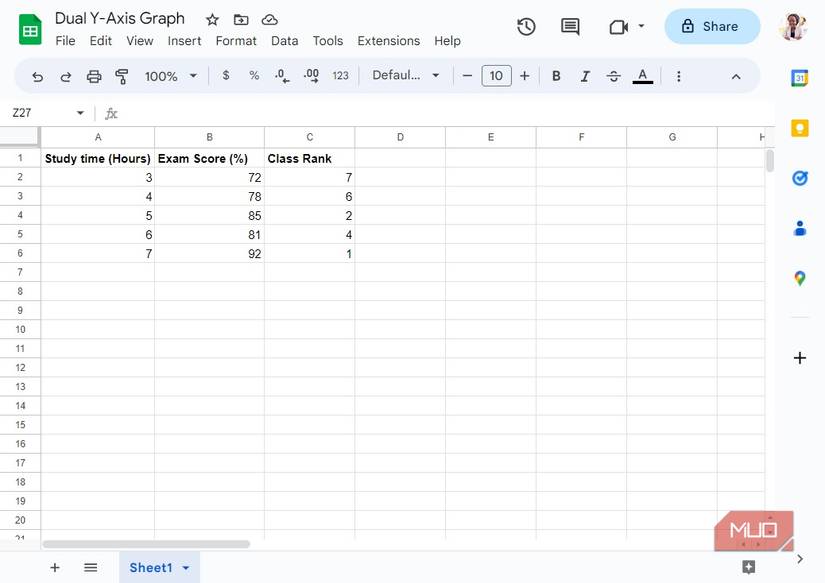Add a new sheet with plus button
This screenshot has height=583, width=825.
(55, 568)
